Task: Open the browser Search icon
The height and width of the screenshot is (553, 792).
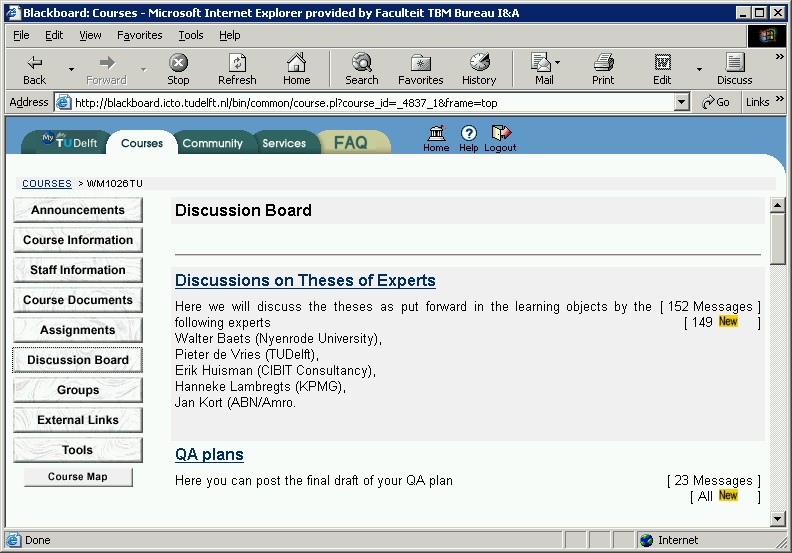Action: [361, 69]
